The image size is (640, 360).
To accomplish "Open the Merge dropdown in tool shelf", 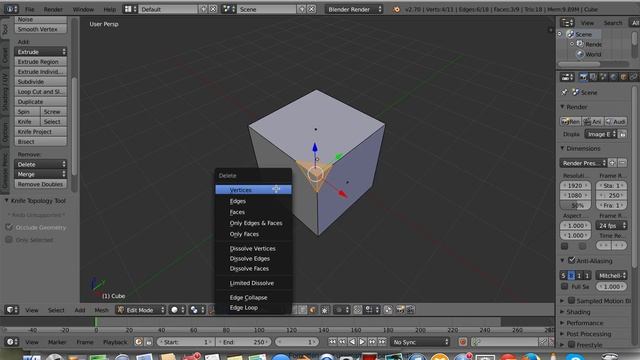I will pos(41,174).
